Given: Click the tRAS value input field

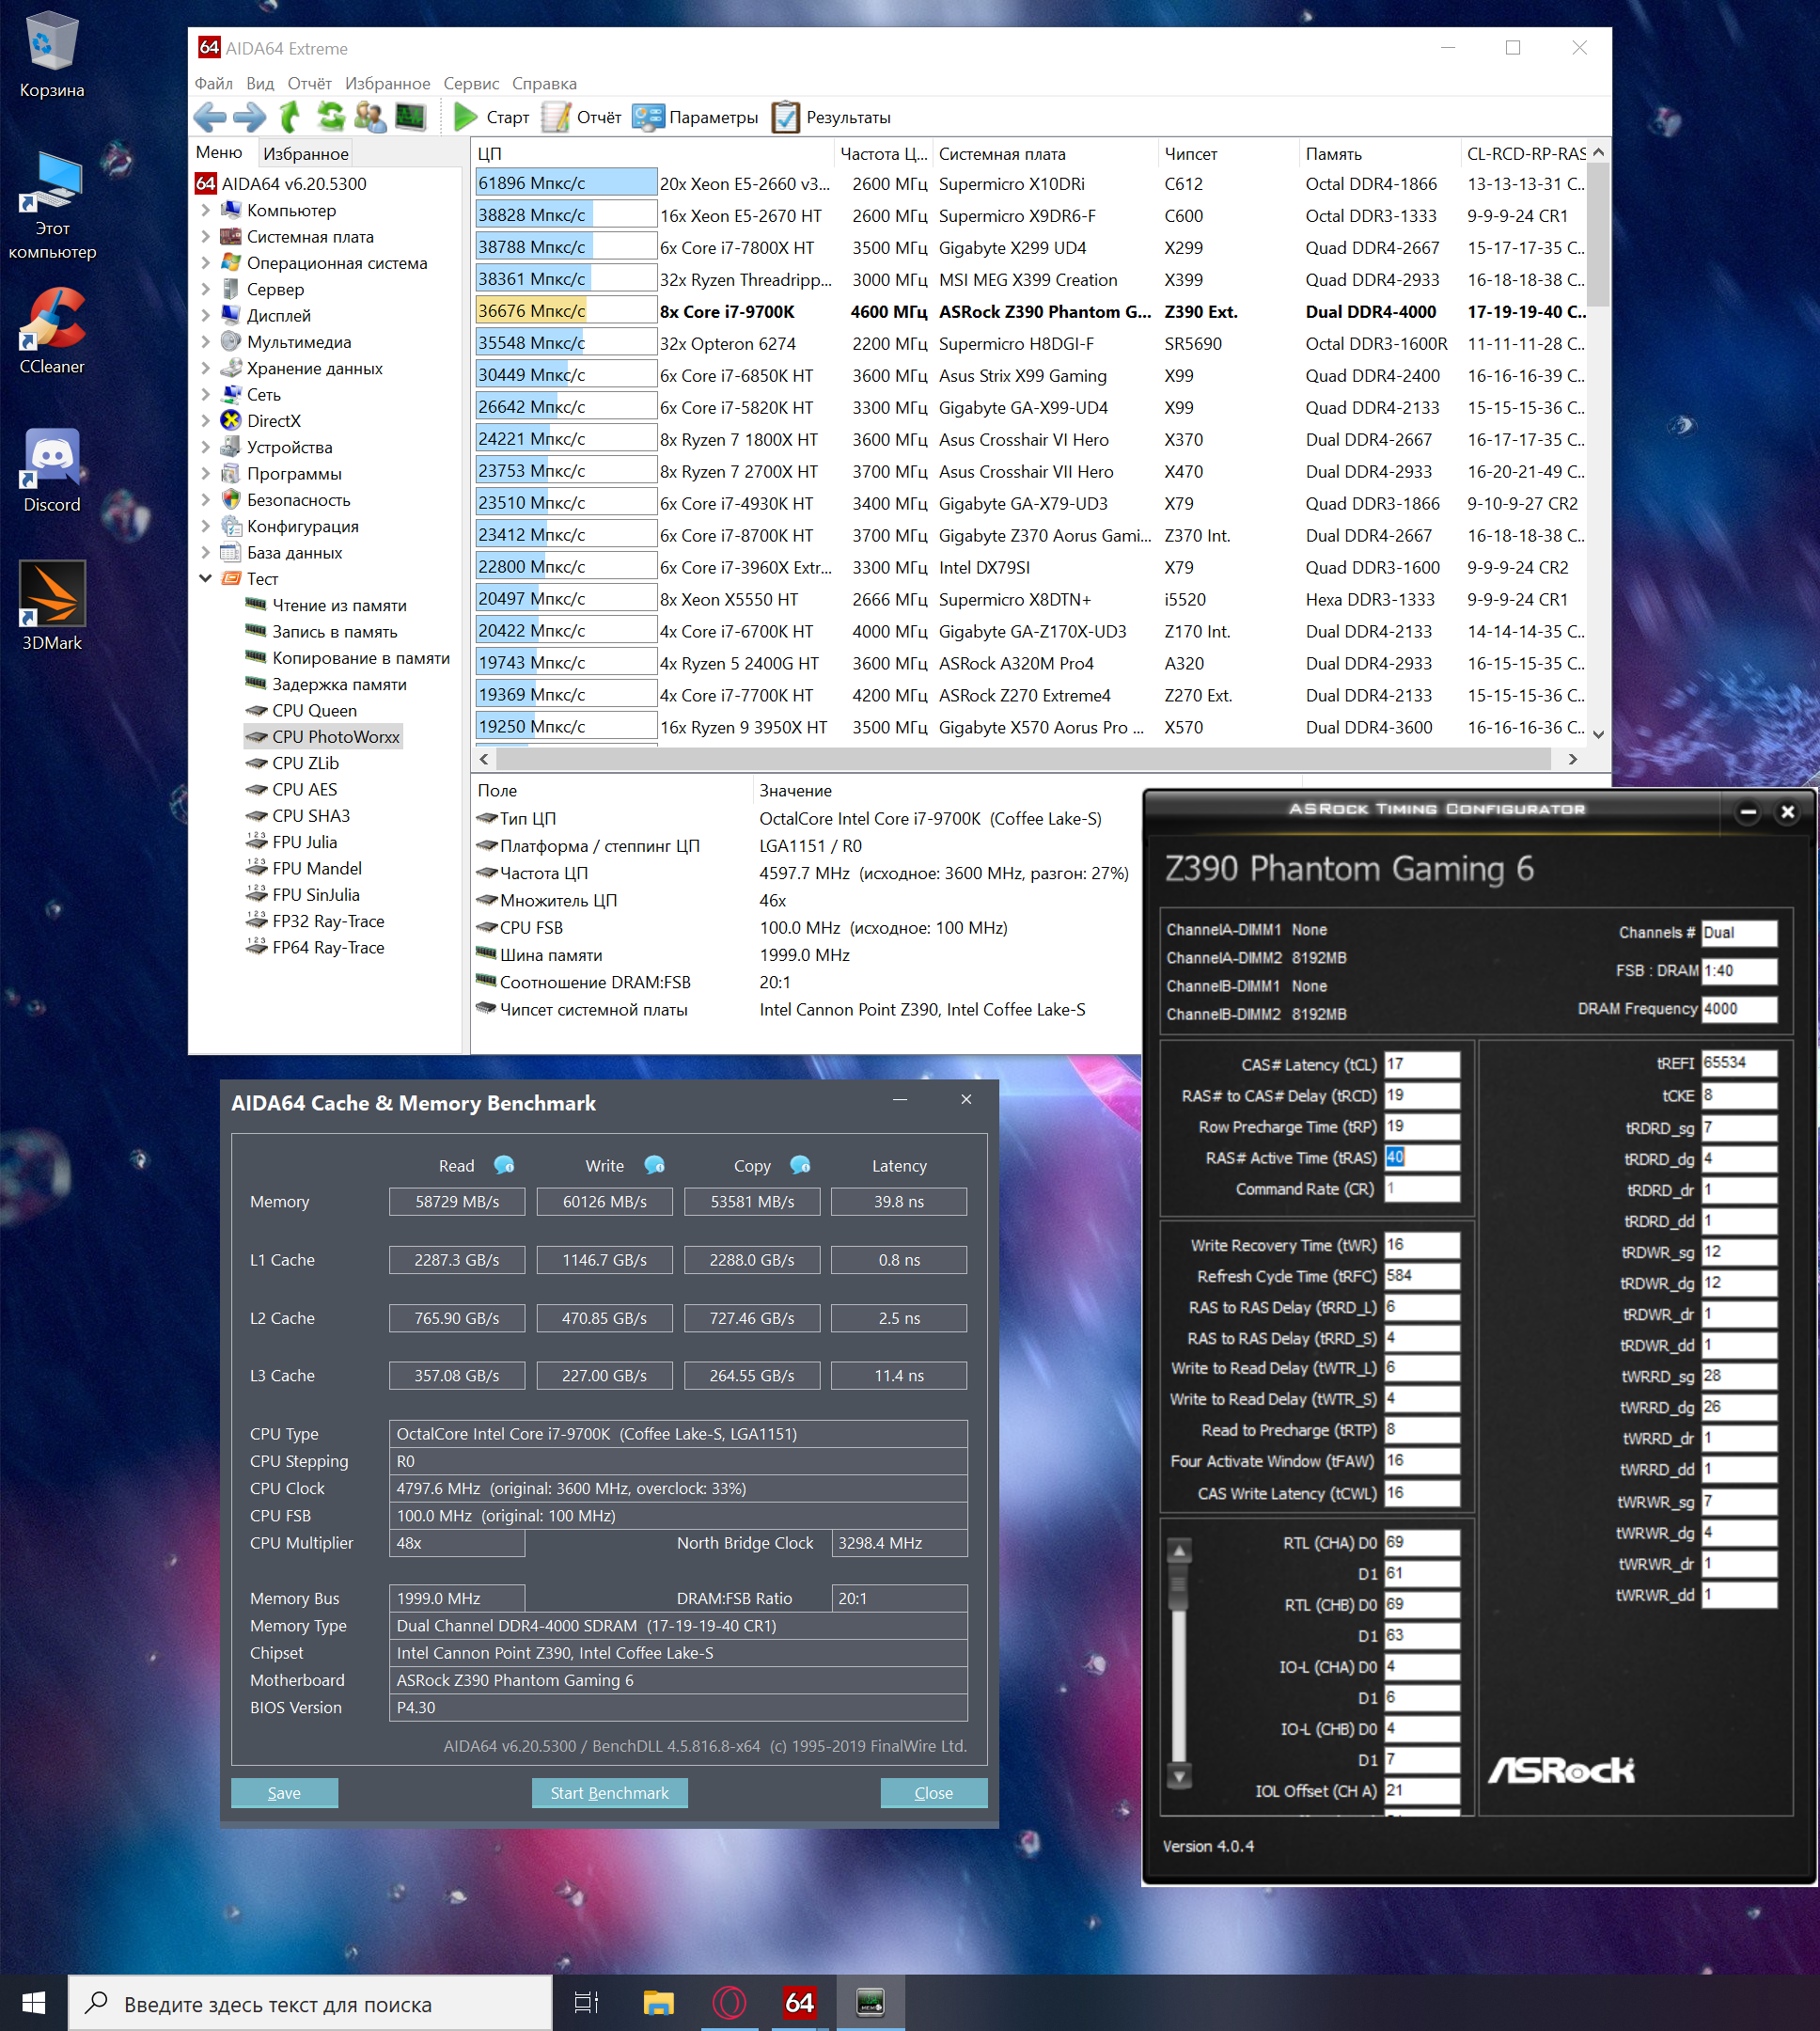Looking at the screenshot, I should (1421, 1157).
